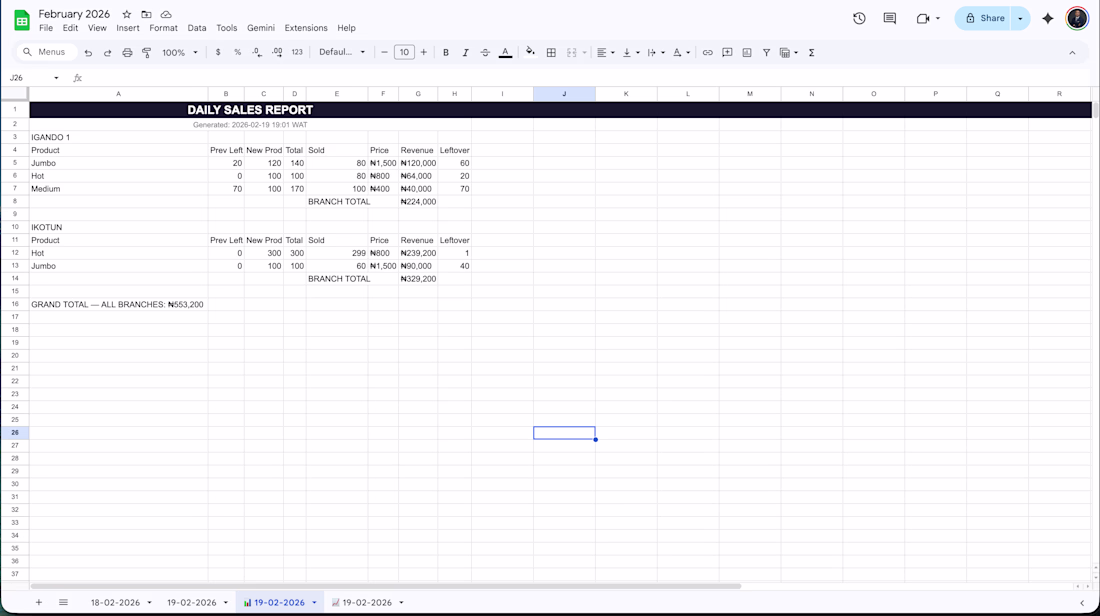The height and width of the screenshot is (616, 1100).
Task: Select the paint format roller icon
Action: [x=147, y=53]
